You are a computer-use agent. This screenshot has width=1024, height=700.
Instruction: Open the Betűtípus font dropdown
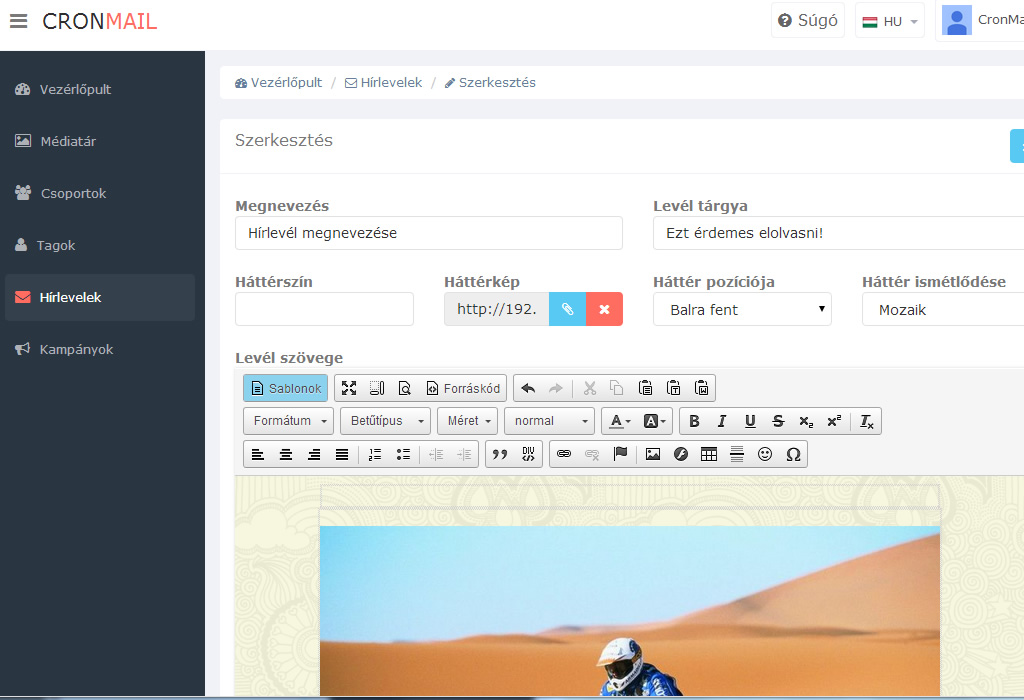385,421
